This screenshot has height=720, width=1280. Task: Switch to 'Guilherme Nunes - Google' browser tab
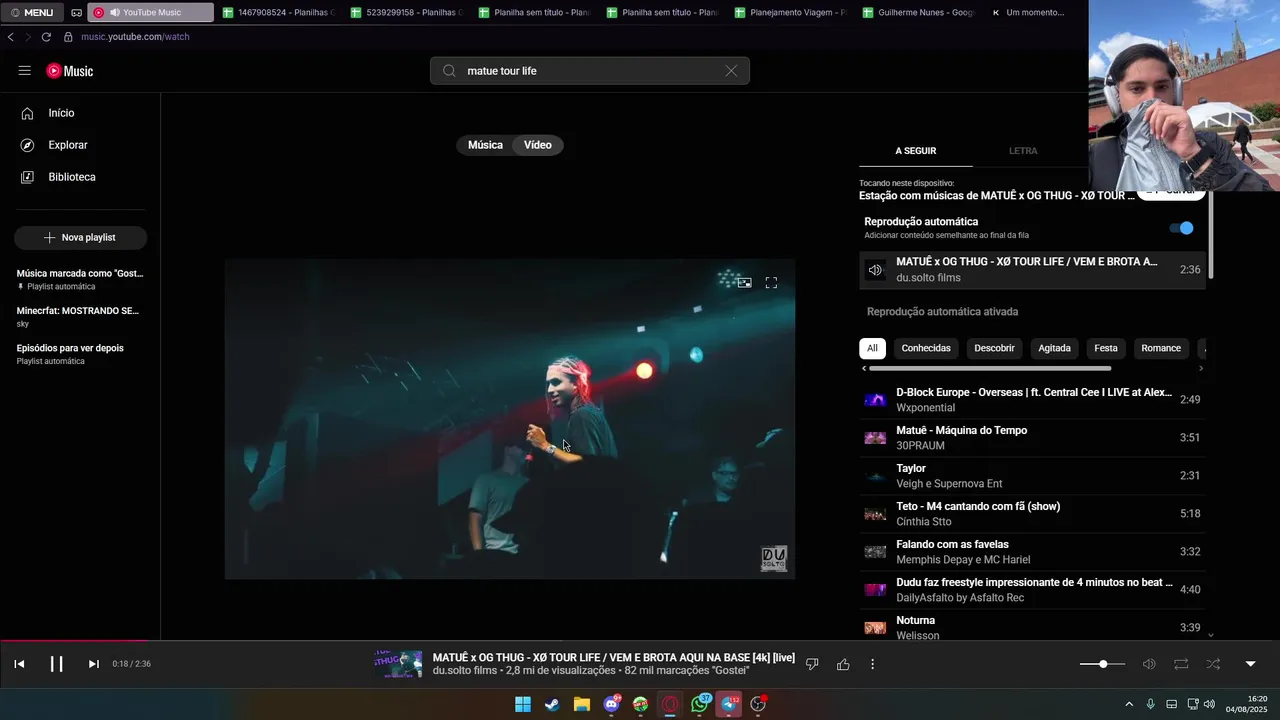918,13
